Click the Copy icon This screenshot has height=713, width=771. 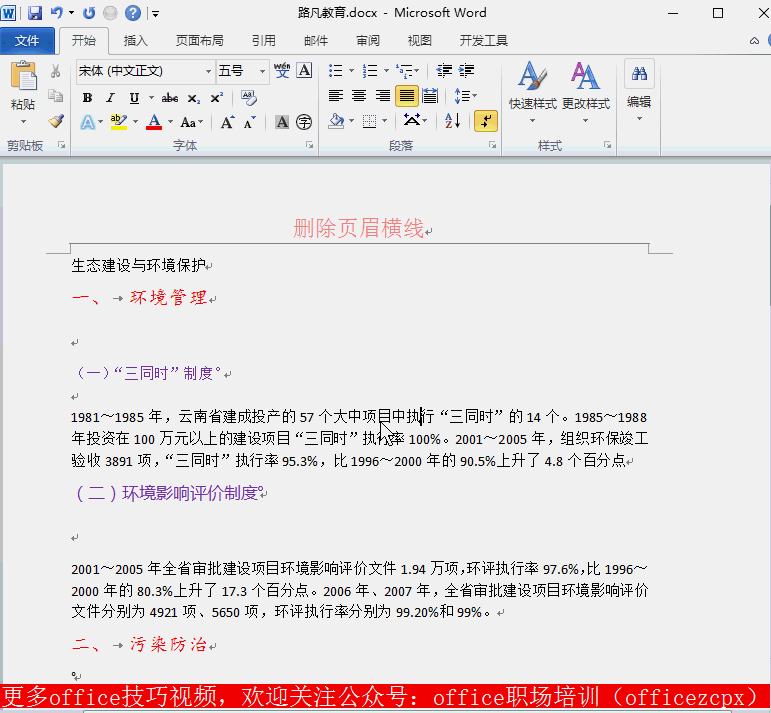click(x=56, y=96)
